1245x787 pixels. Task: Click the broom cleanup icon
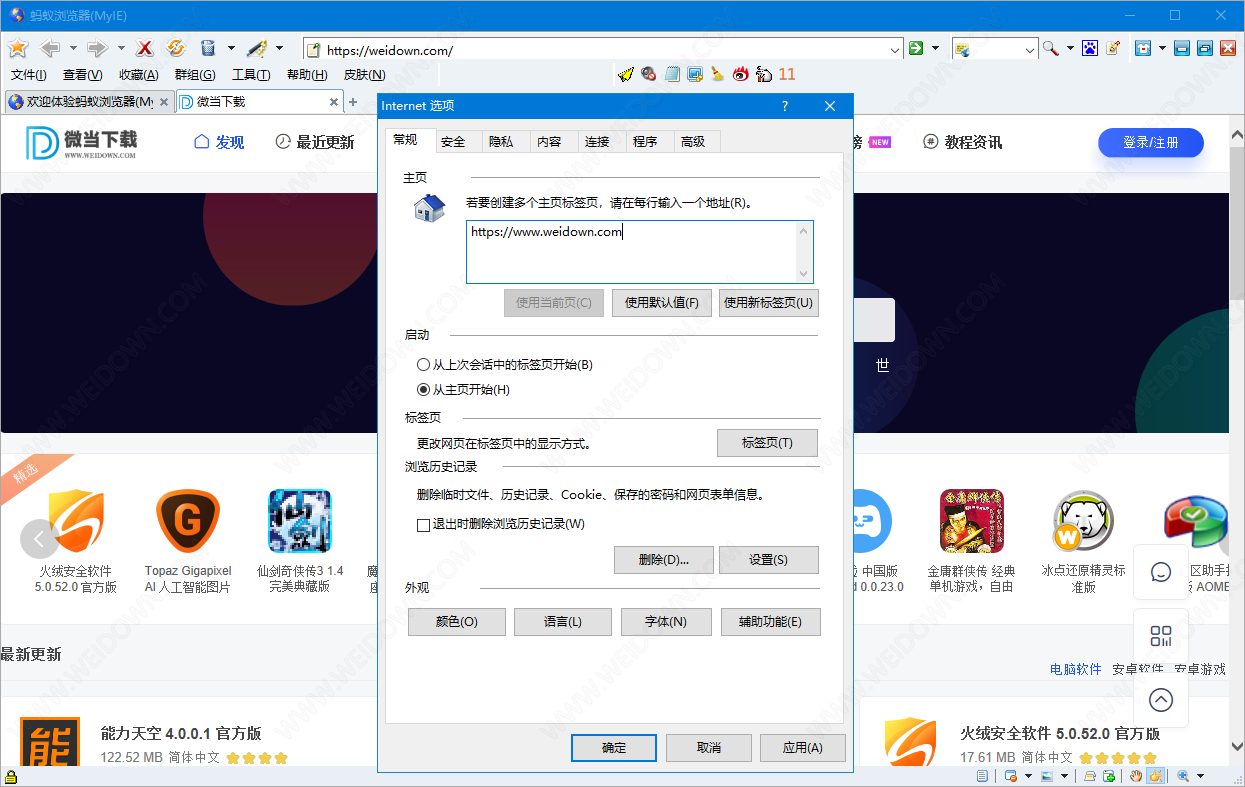(717, 74)
